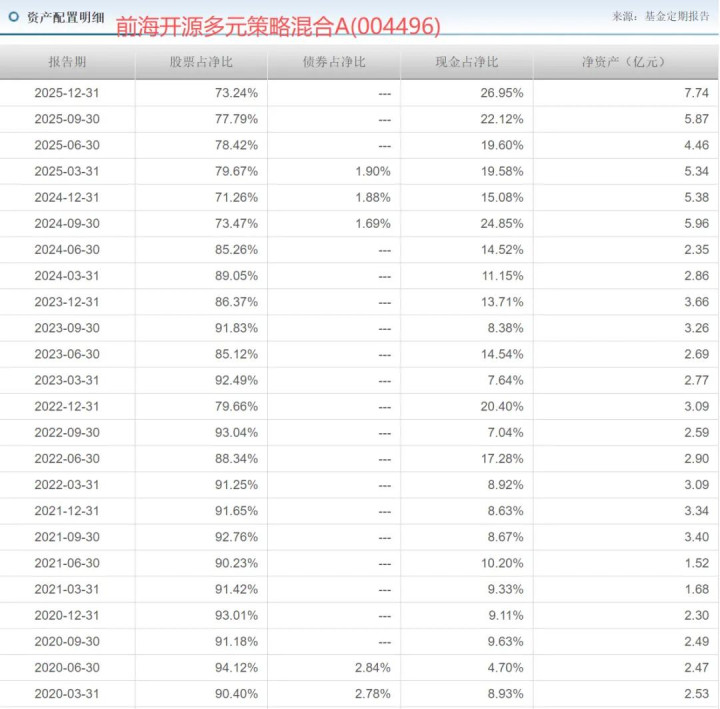The width and height of the screenshot is (720, 709).
Task: Select the 11.15% cash ratio cell
Action: [502, 276]
